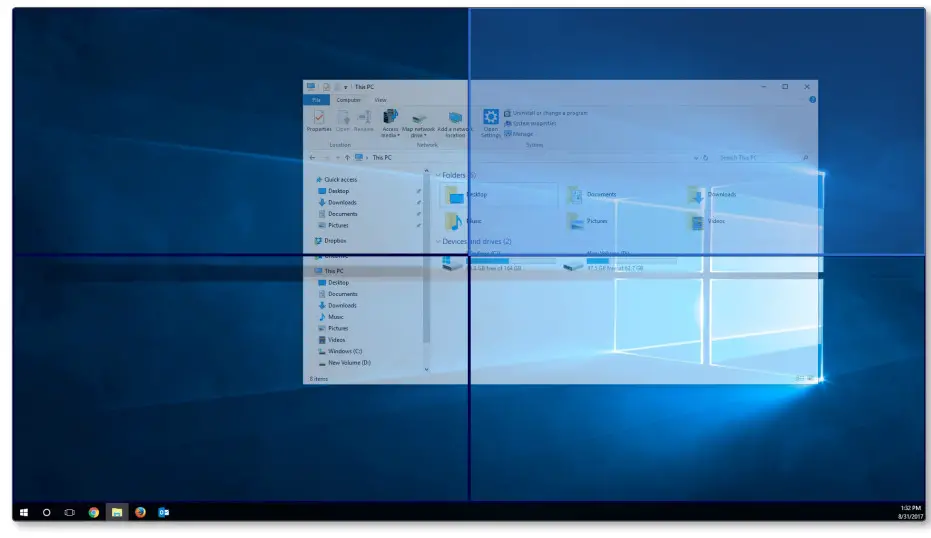Launch Chrome from the taskbar
931x538 pixels.
click(93, 512)
